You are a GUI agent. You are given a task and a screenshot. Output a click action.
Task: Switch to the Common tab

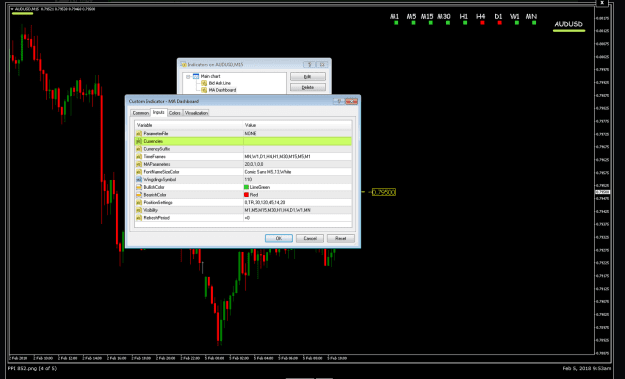140,113
